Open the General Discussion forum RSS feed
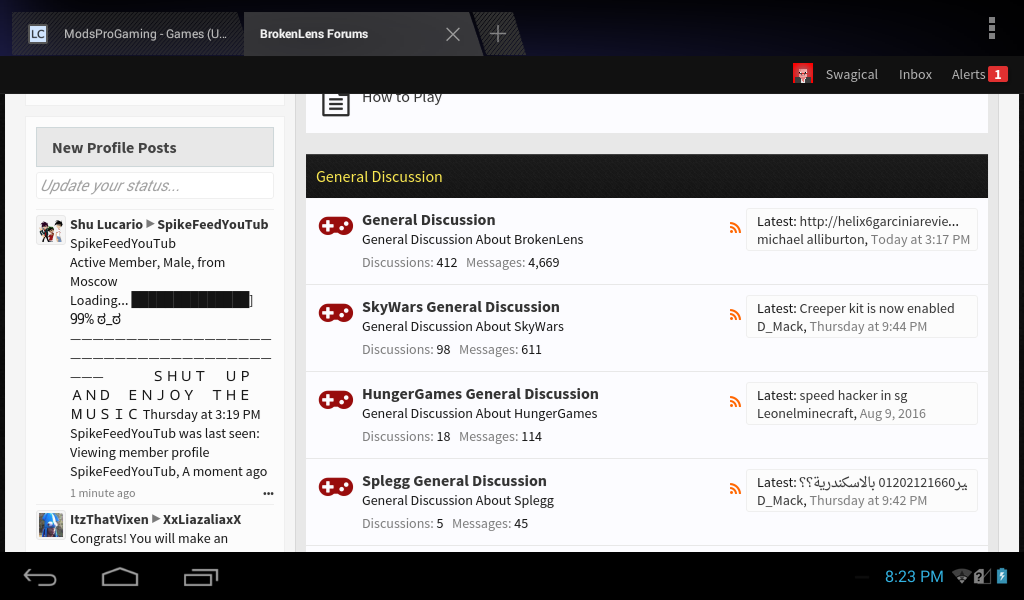The width and height of the screenshot is (1024, 600). [x=735, y=227]
